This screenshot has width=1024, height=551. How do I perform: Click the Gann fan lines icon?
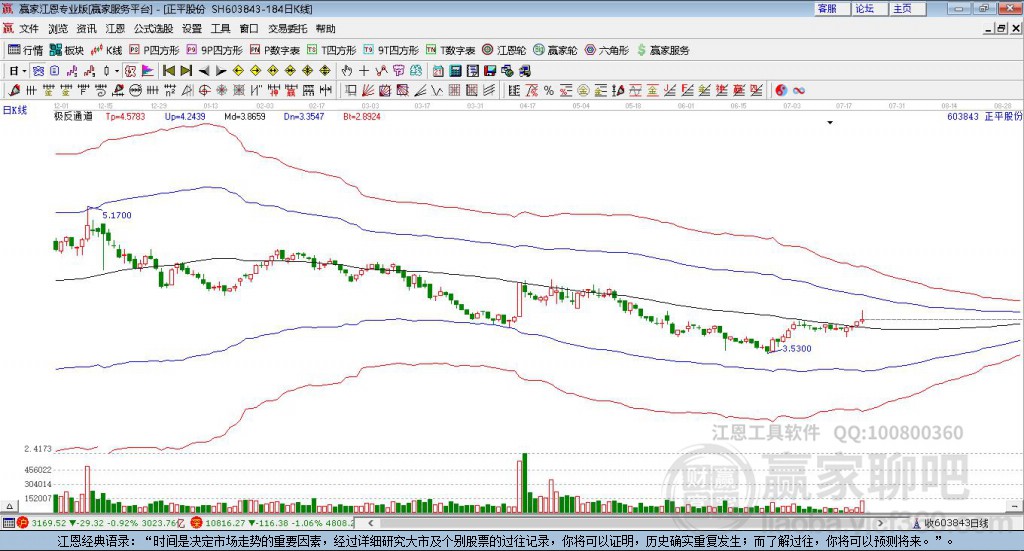(x=368, y=90)
